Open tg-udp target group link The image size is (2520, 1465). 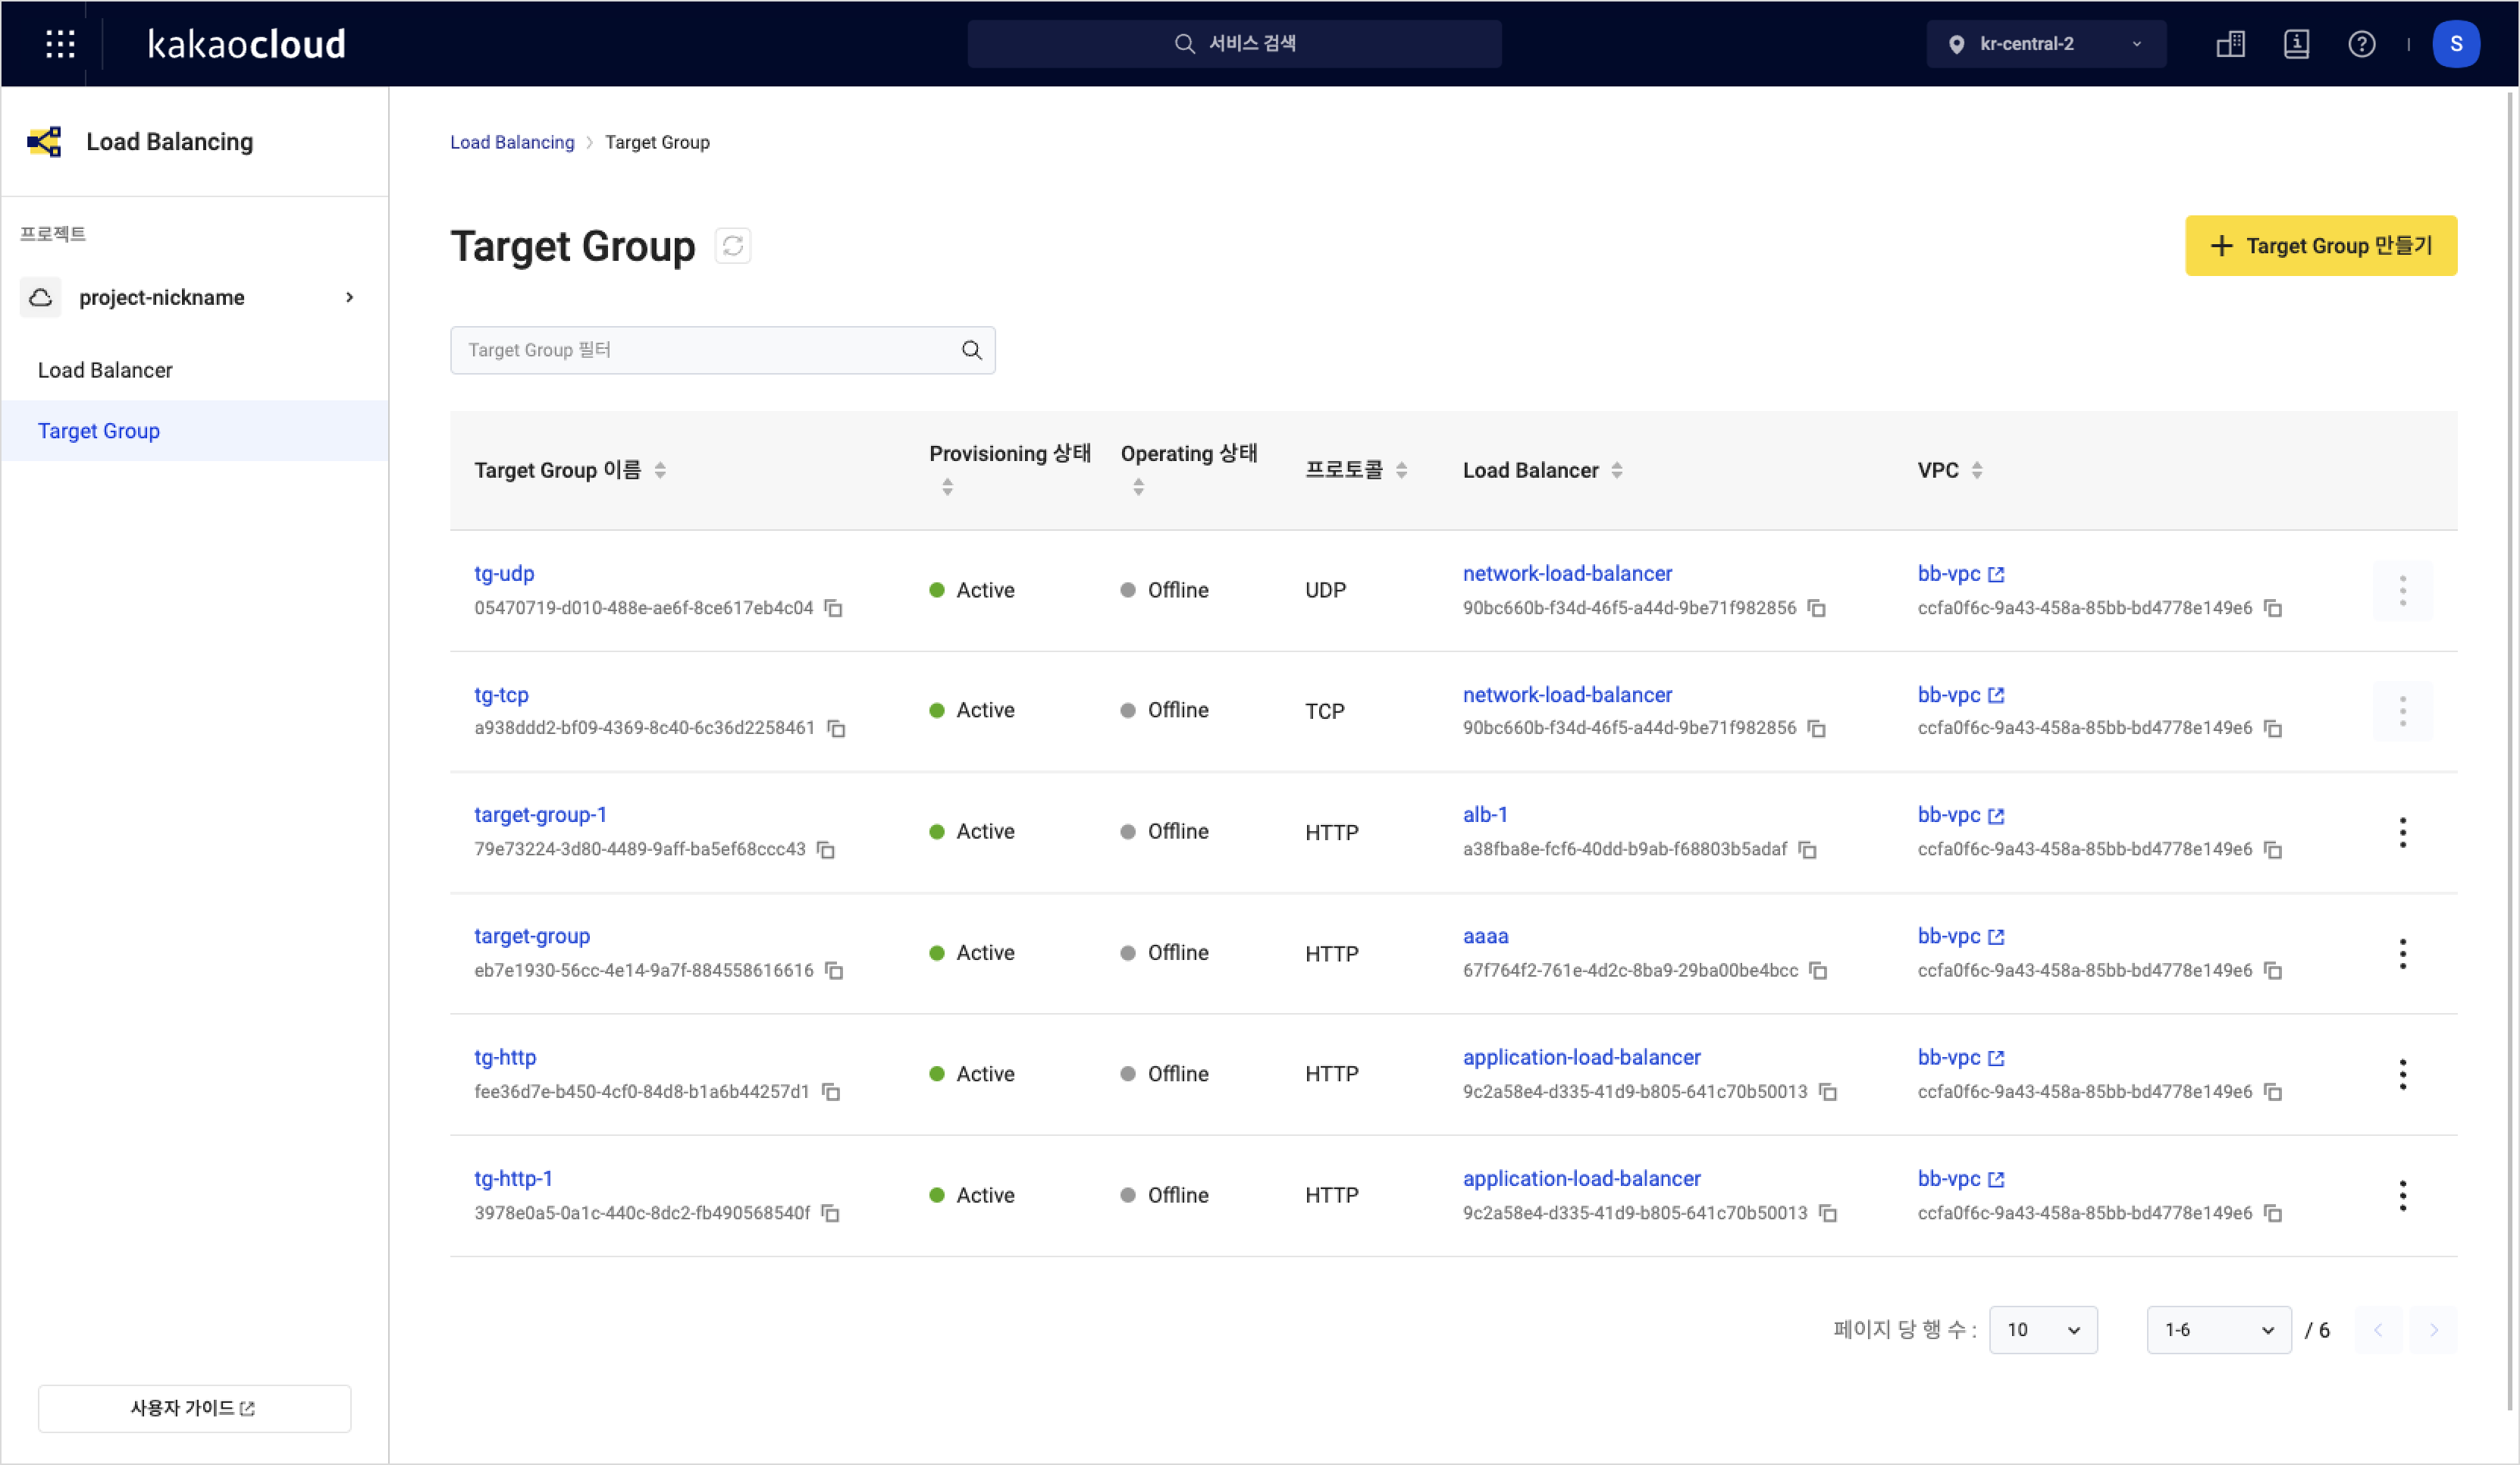pyautogui.click(x=504, y=573)
